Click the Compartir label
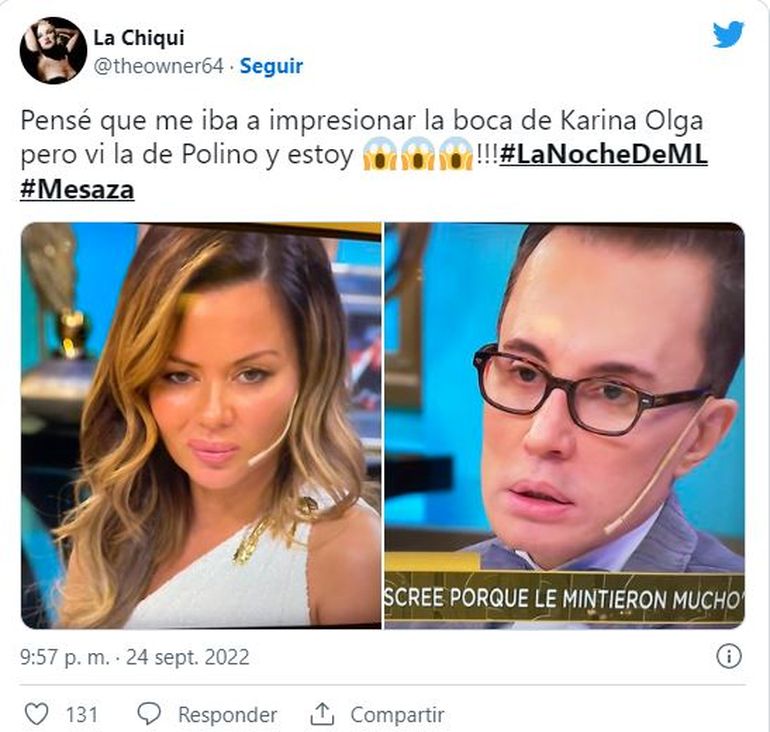The height and width of the screenshot is (732, 770). pyautogui.click(x=397, y=714)
